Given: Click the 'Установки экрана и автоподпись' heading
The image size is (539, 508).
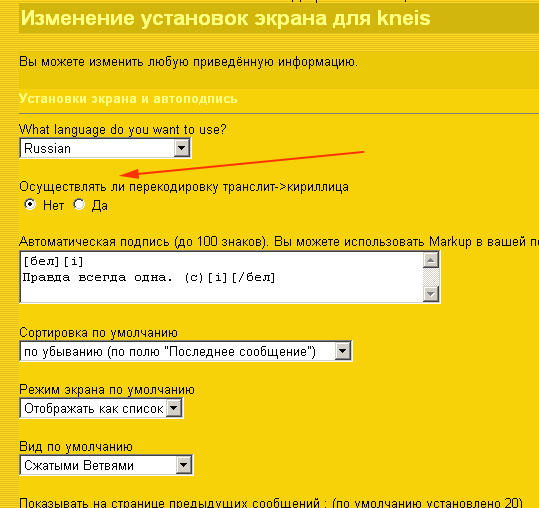Looking at the screenshot, I should point(128,99).
